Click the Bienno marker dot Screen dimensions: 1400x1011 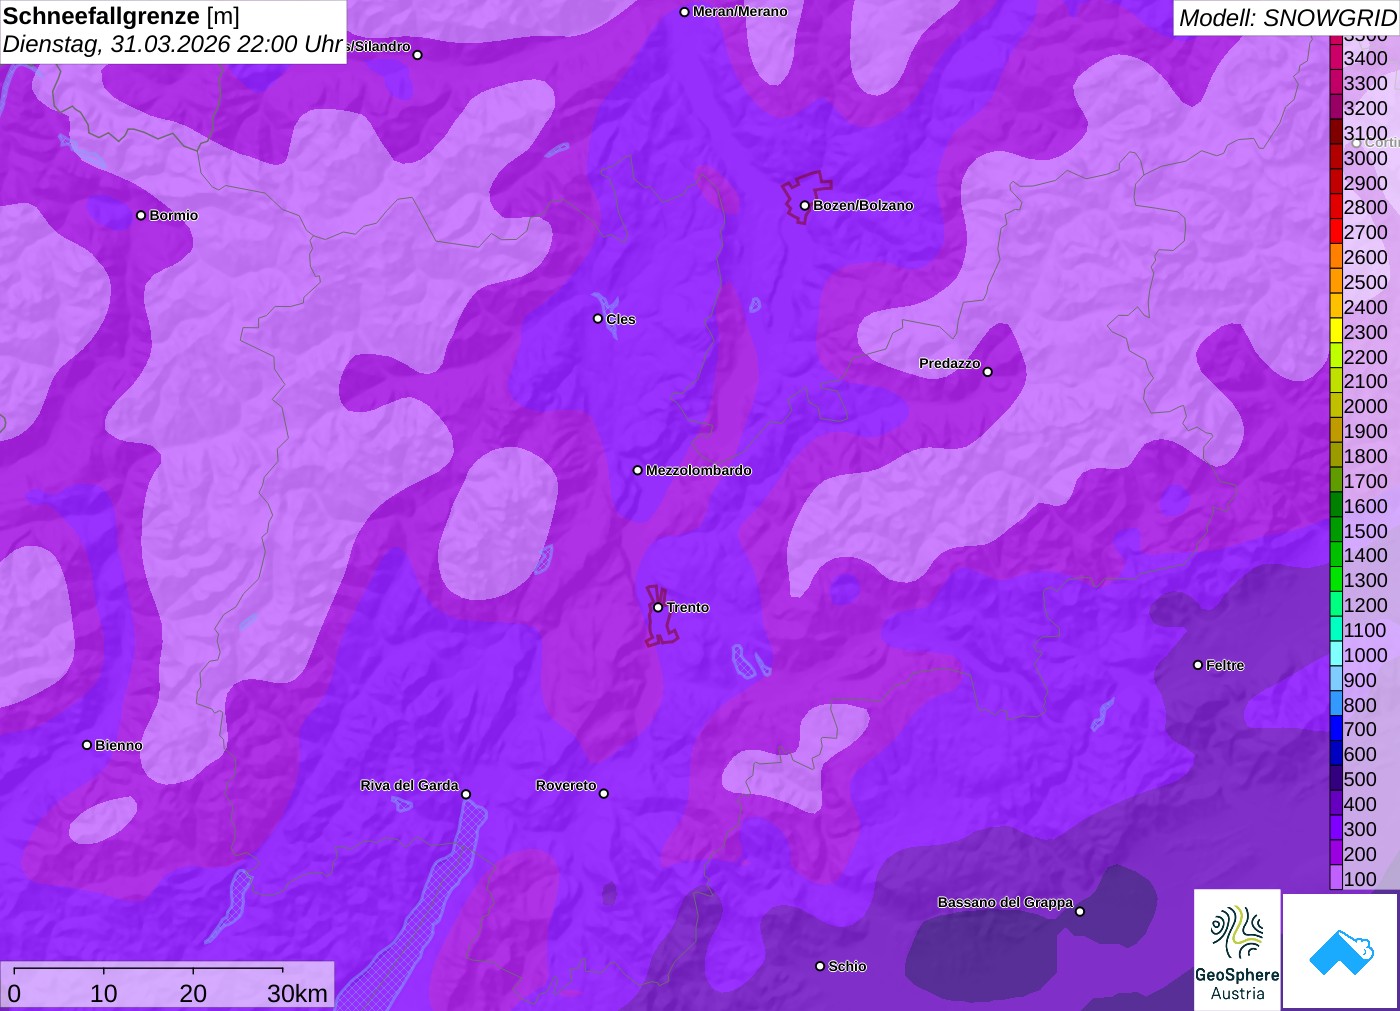[87, 745]
